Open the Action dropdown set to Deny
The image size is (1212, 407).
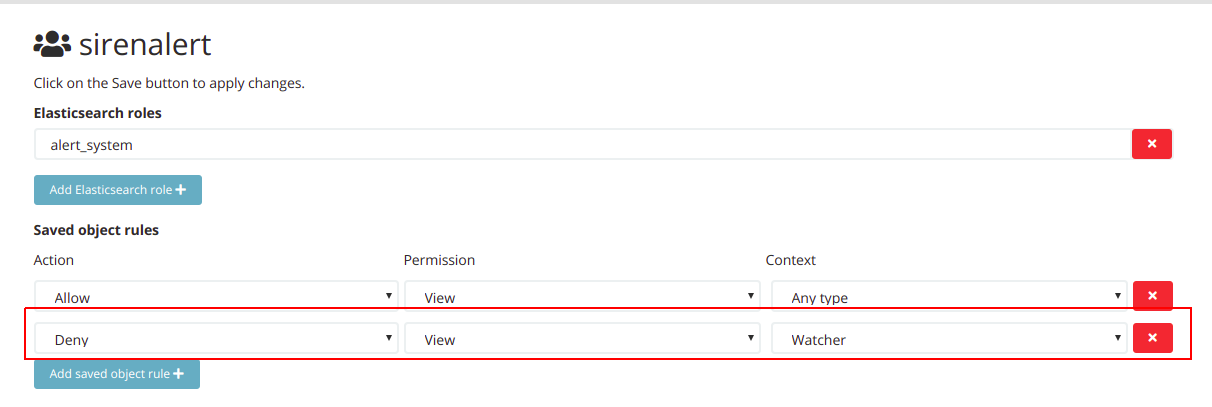[216, 340]
